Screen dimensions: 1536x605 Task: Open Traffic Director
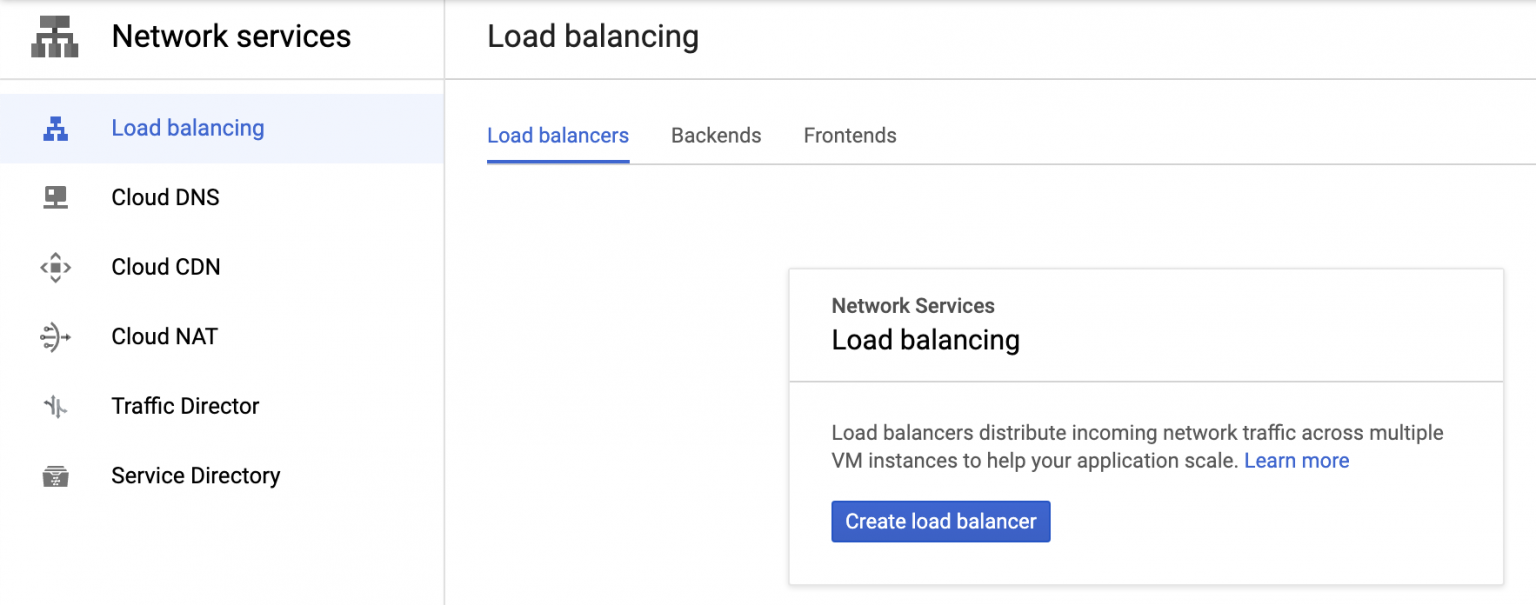tap(185, 406)
